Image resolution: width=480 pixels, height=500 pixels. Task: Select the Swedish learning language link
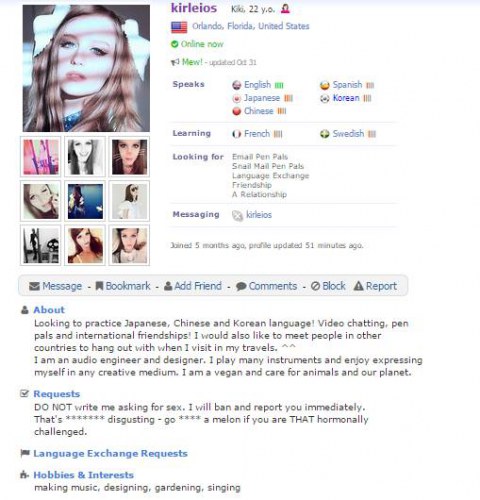348,134
